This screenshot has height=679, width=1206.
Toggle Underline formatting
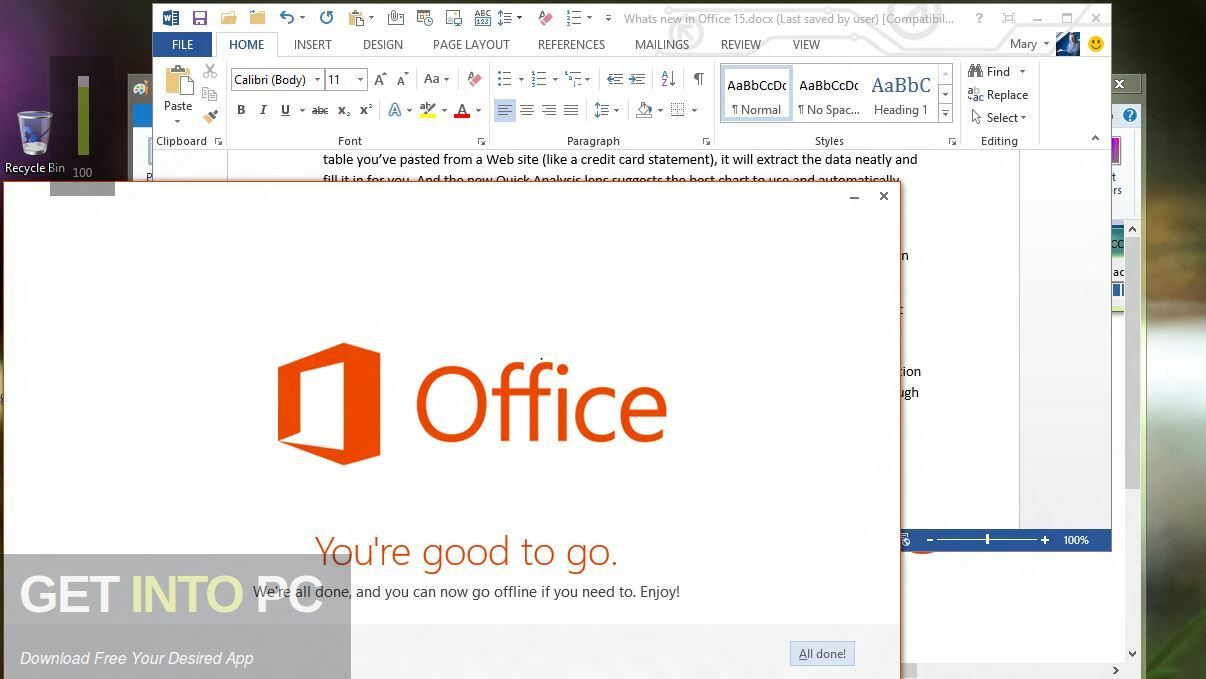click(x=285, y=110)
